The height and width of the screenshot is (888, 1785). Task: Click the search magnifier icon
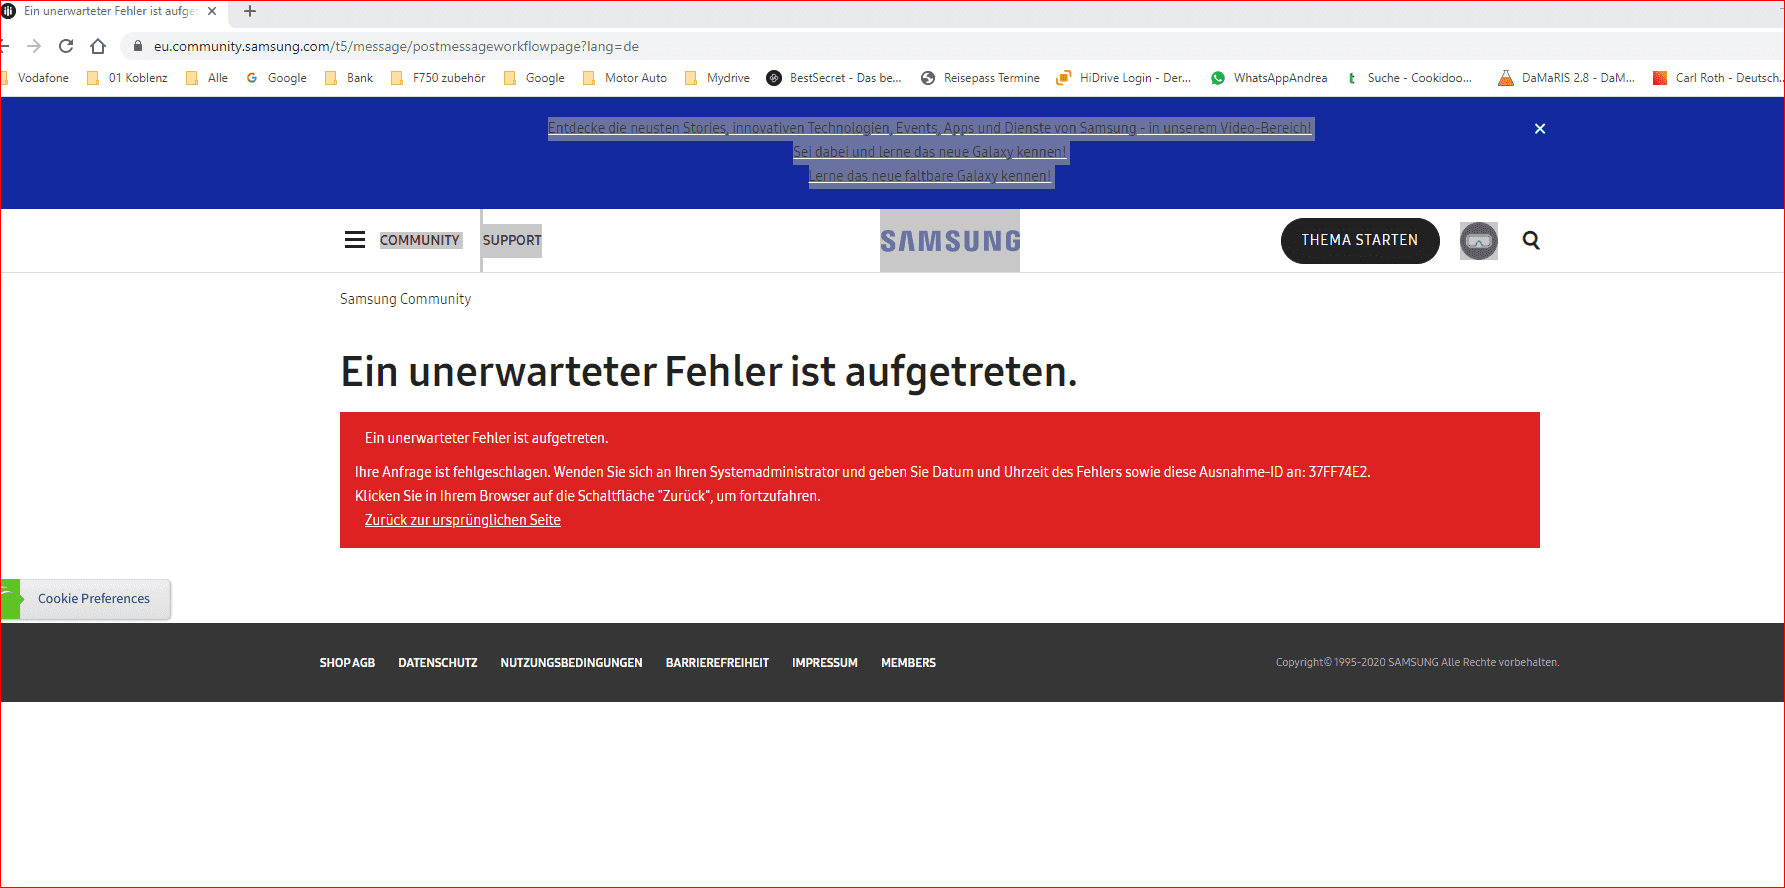pyautogui.click(x=1531, y=240)
